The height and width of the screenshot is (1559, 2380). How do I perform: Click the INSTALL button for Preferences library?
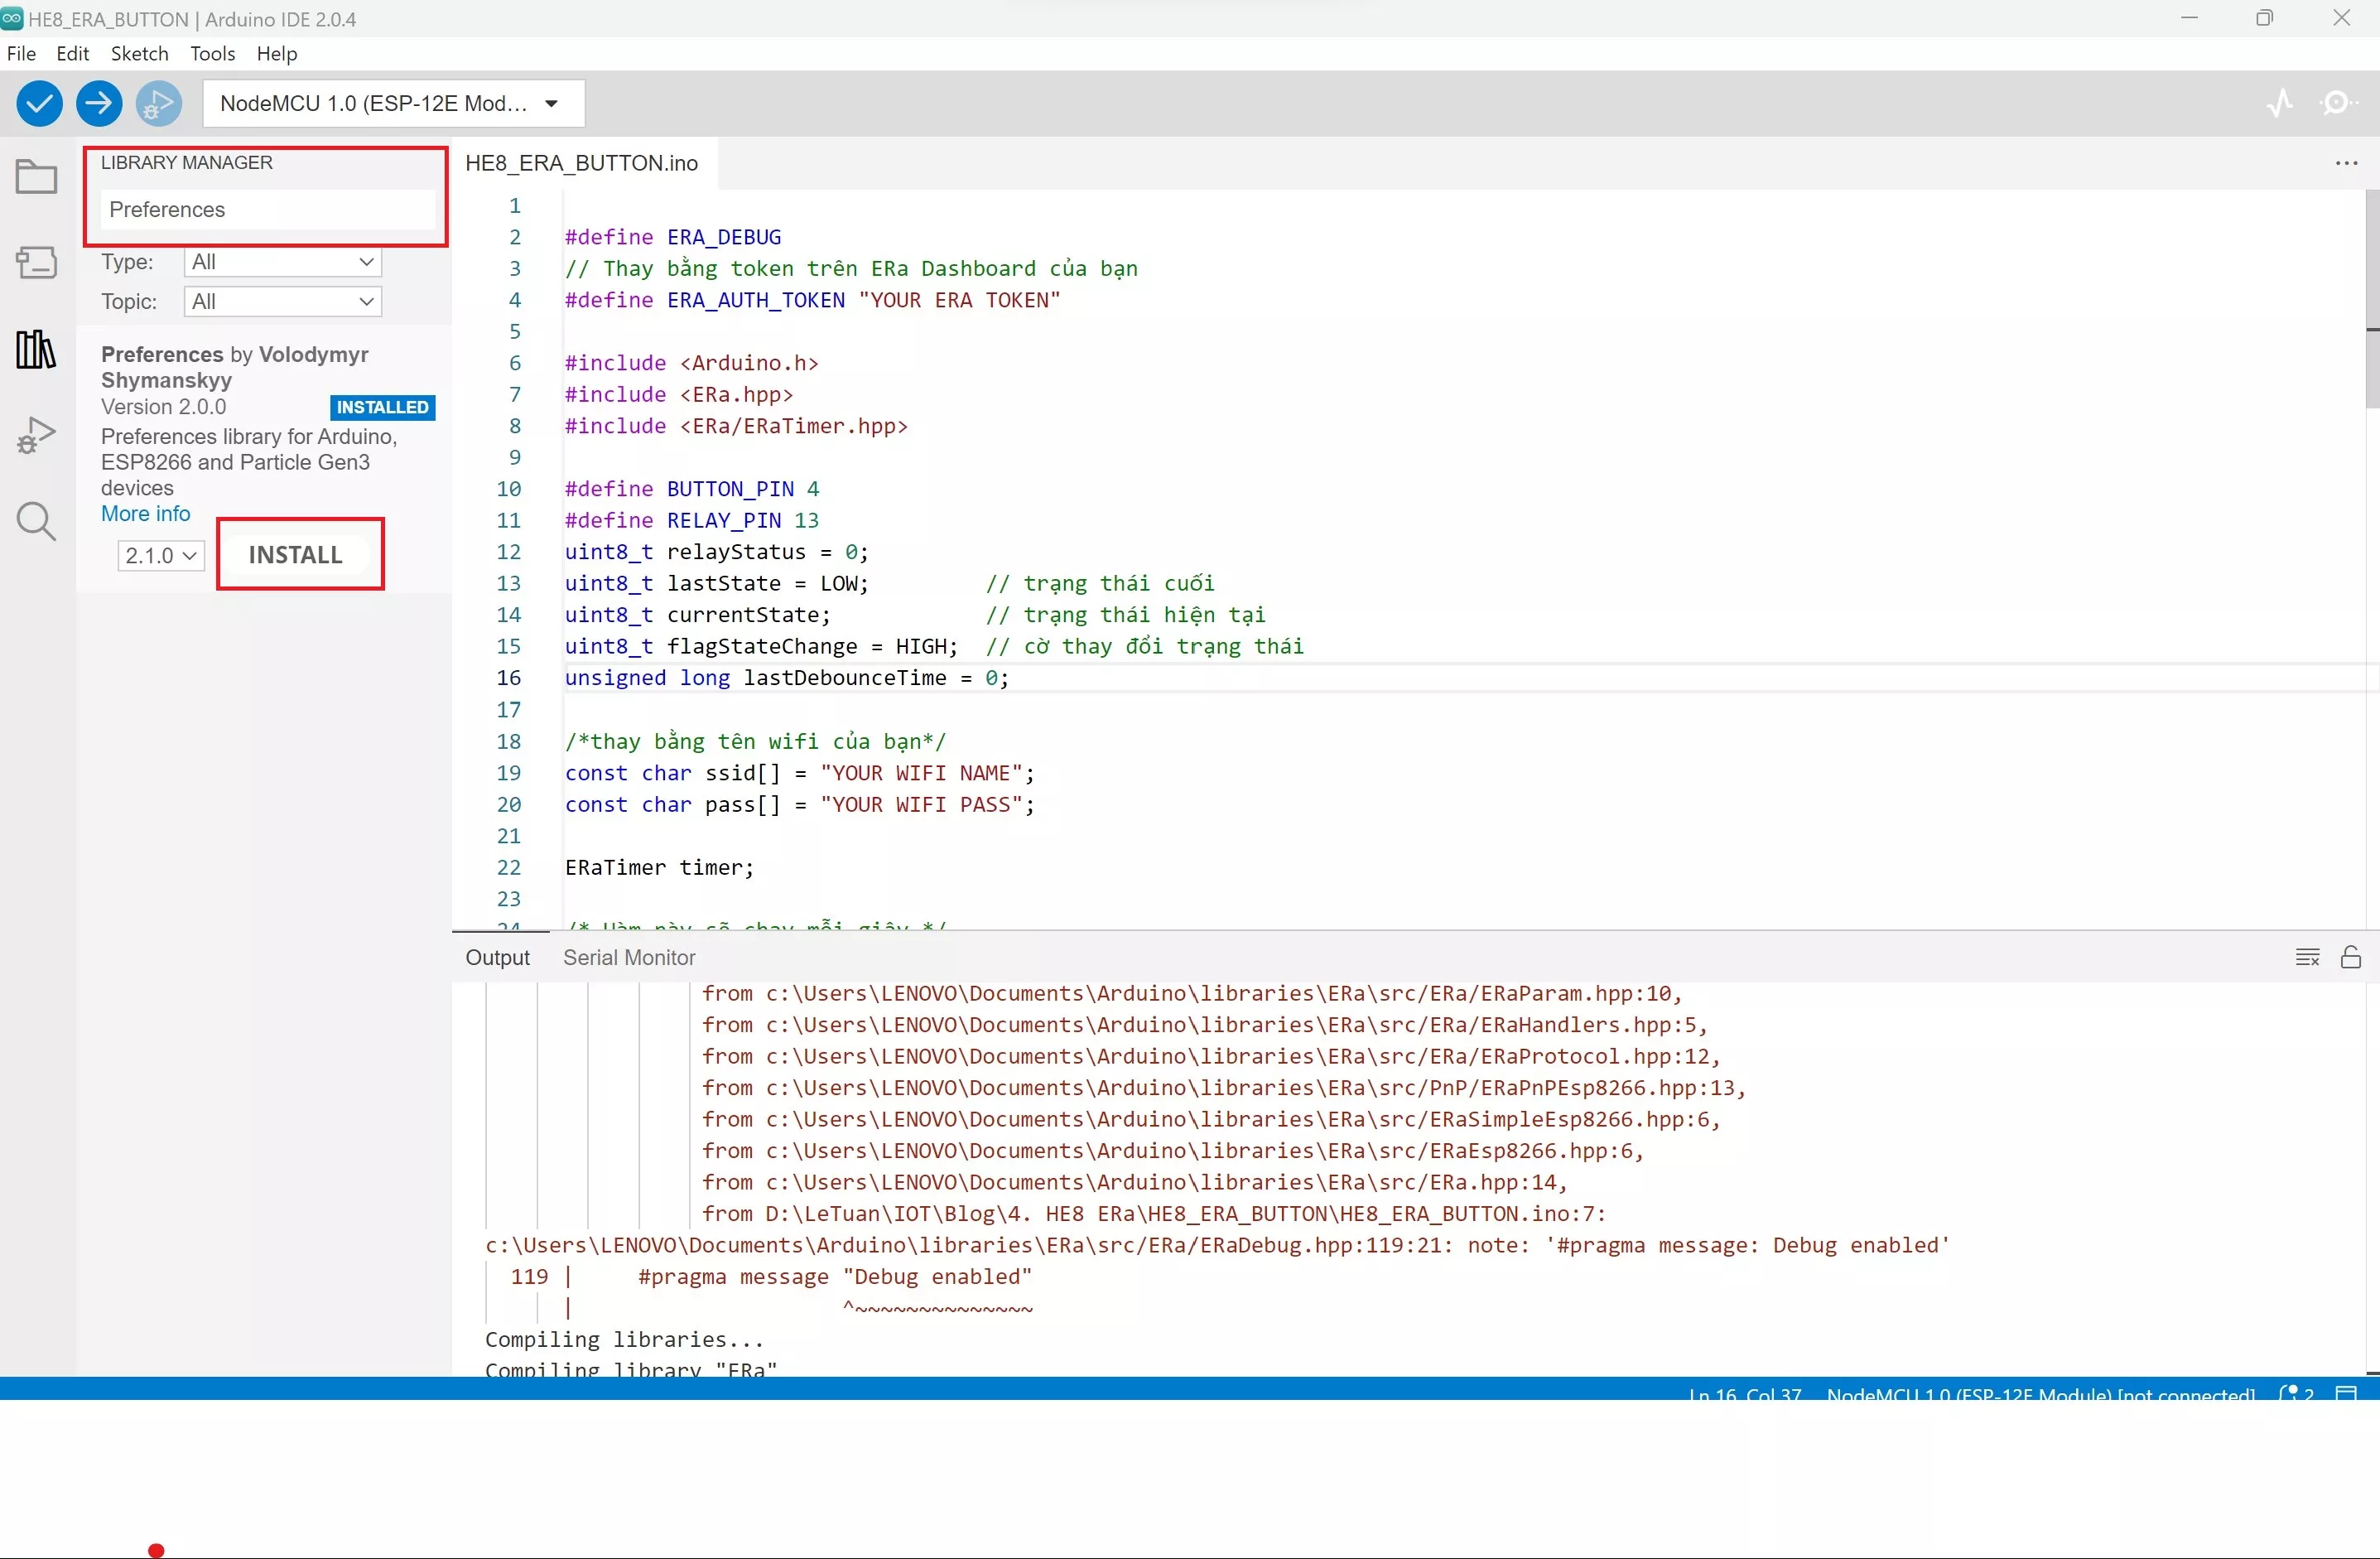point(296,555)
